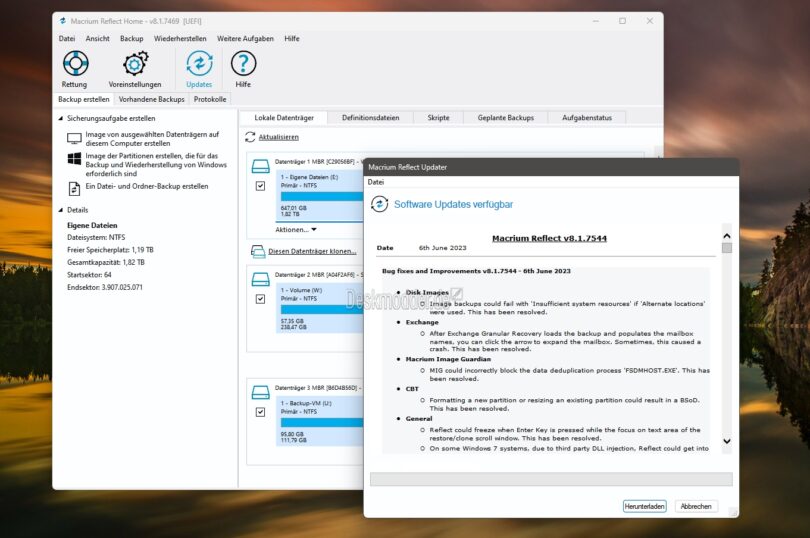Click Image der Partitionen erstellen link text
Screen dimensions: 810x538
click(156, 164)
